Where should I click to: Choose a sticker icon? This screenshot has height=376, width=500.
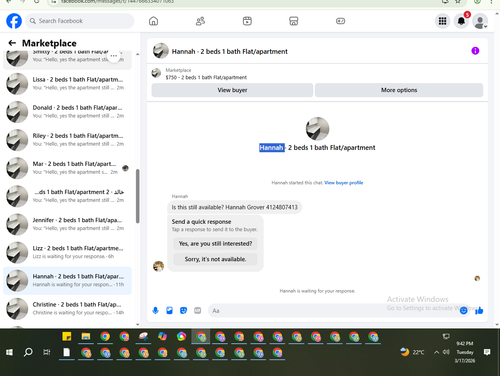[183, 311]
